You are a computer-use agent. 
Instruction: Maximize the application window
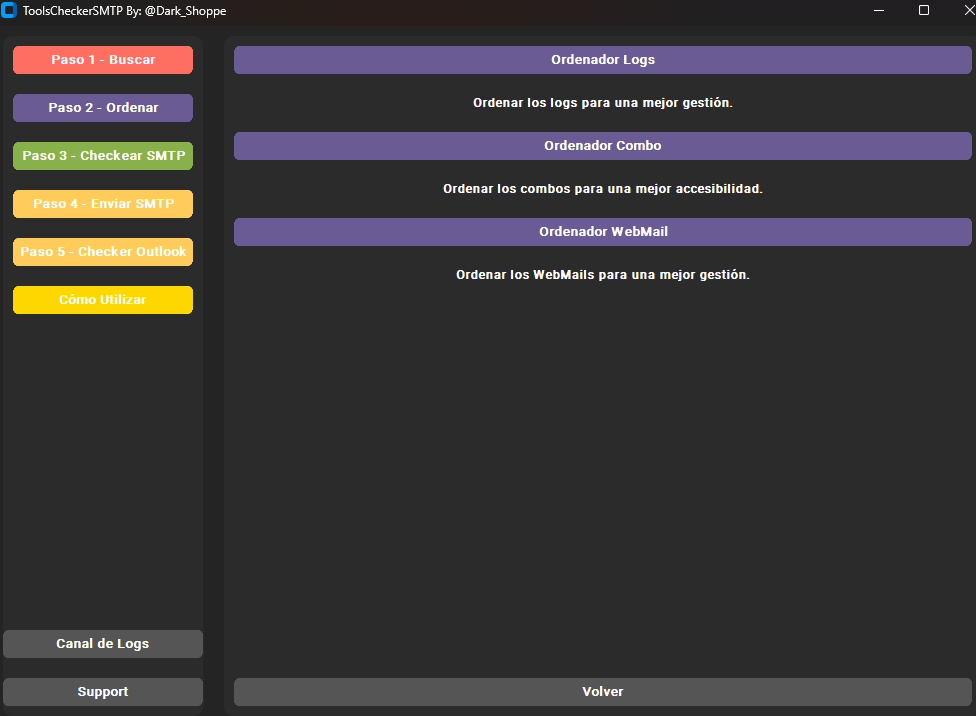[x=923, y=11]
